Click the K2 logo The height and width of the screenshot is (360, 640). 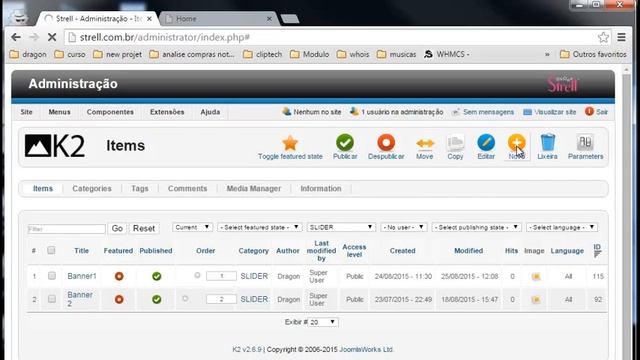(x=55, y=146)
